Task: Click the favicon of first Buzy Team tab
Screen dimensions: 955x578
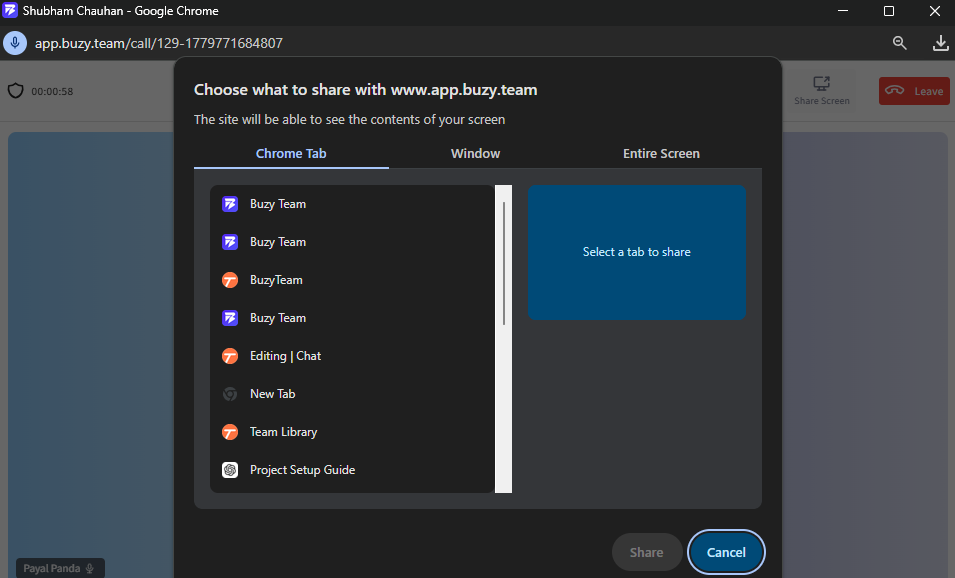Action: point(230,204)
